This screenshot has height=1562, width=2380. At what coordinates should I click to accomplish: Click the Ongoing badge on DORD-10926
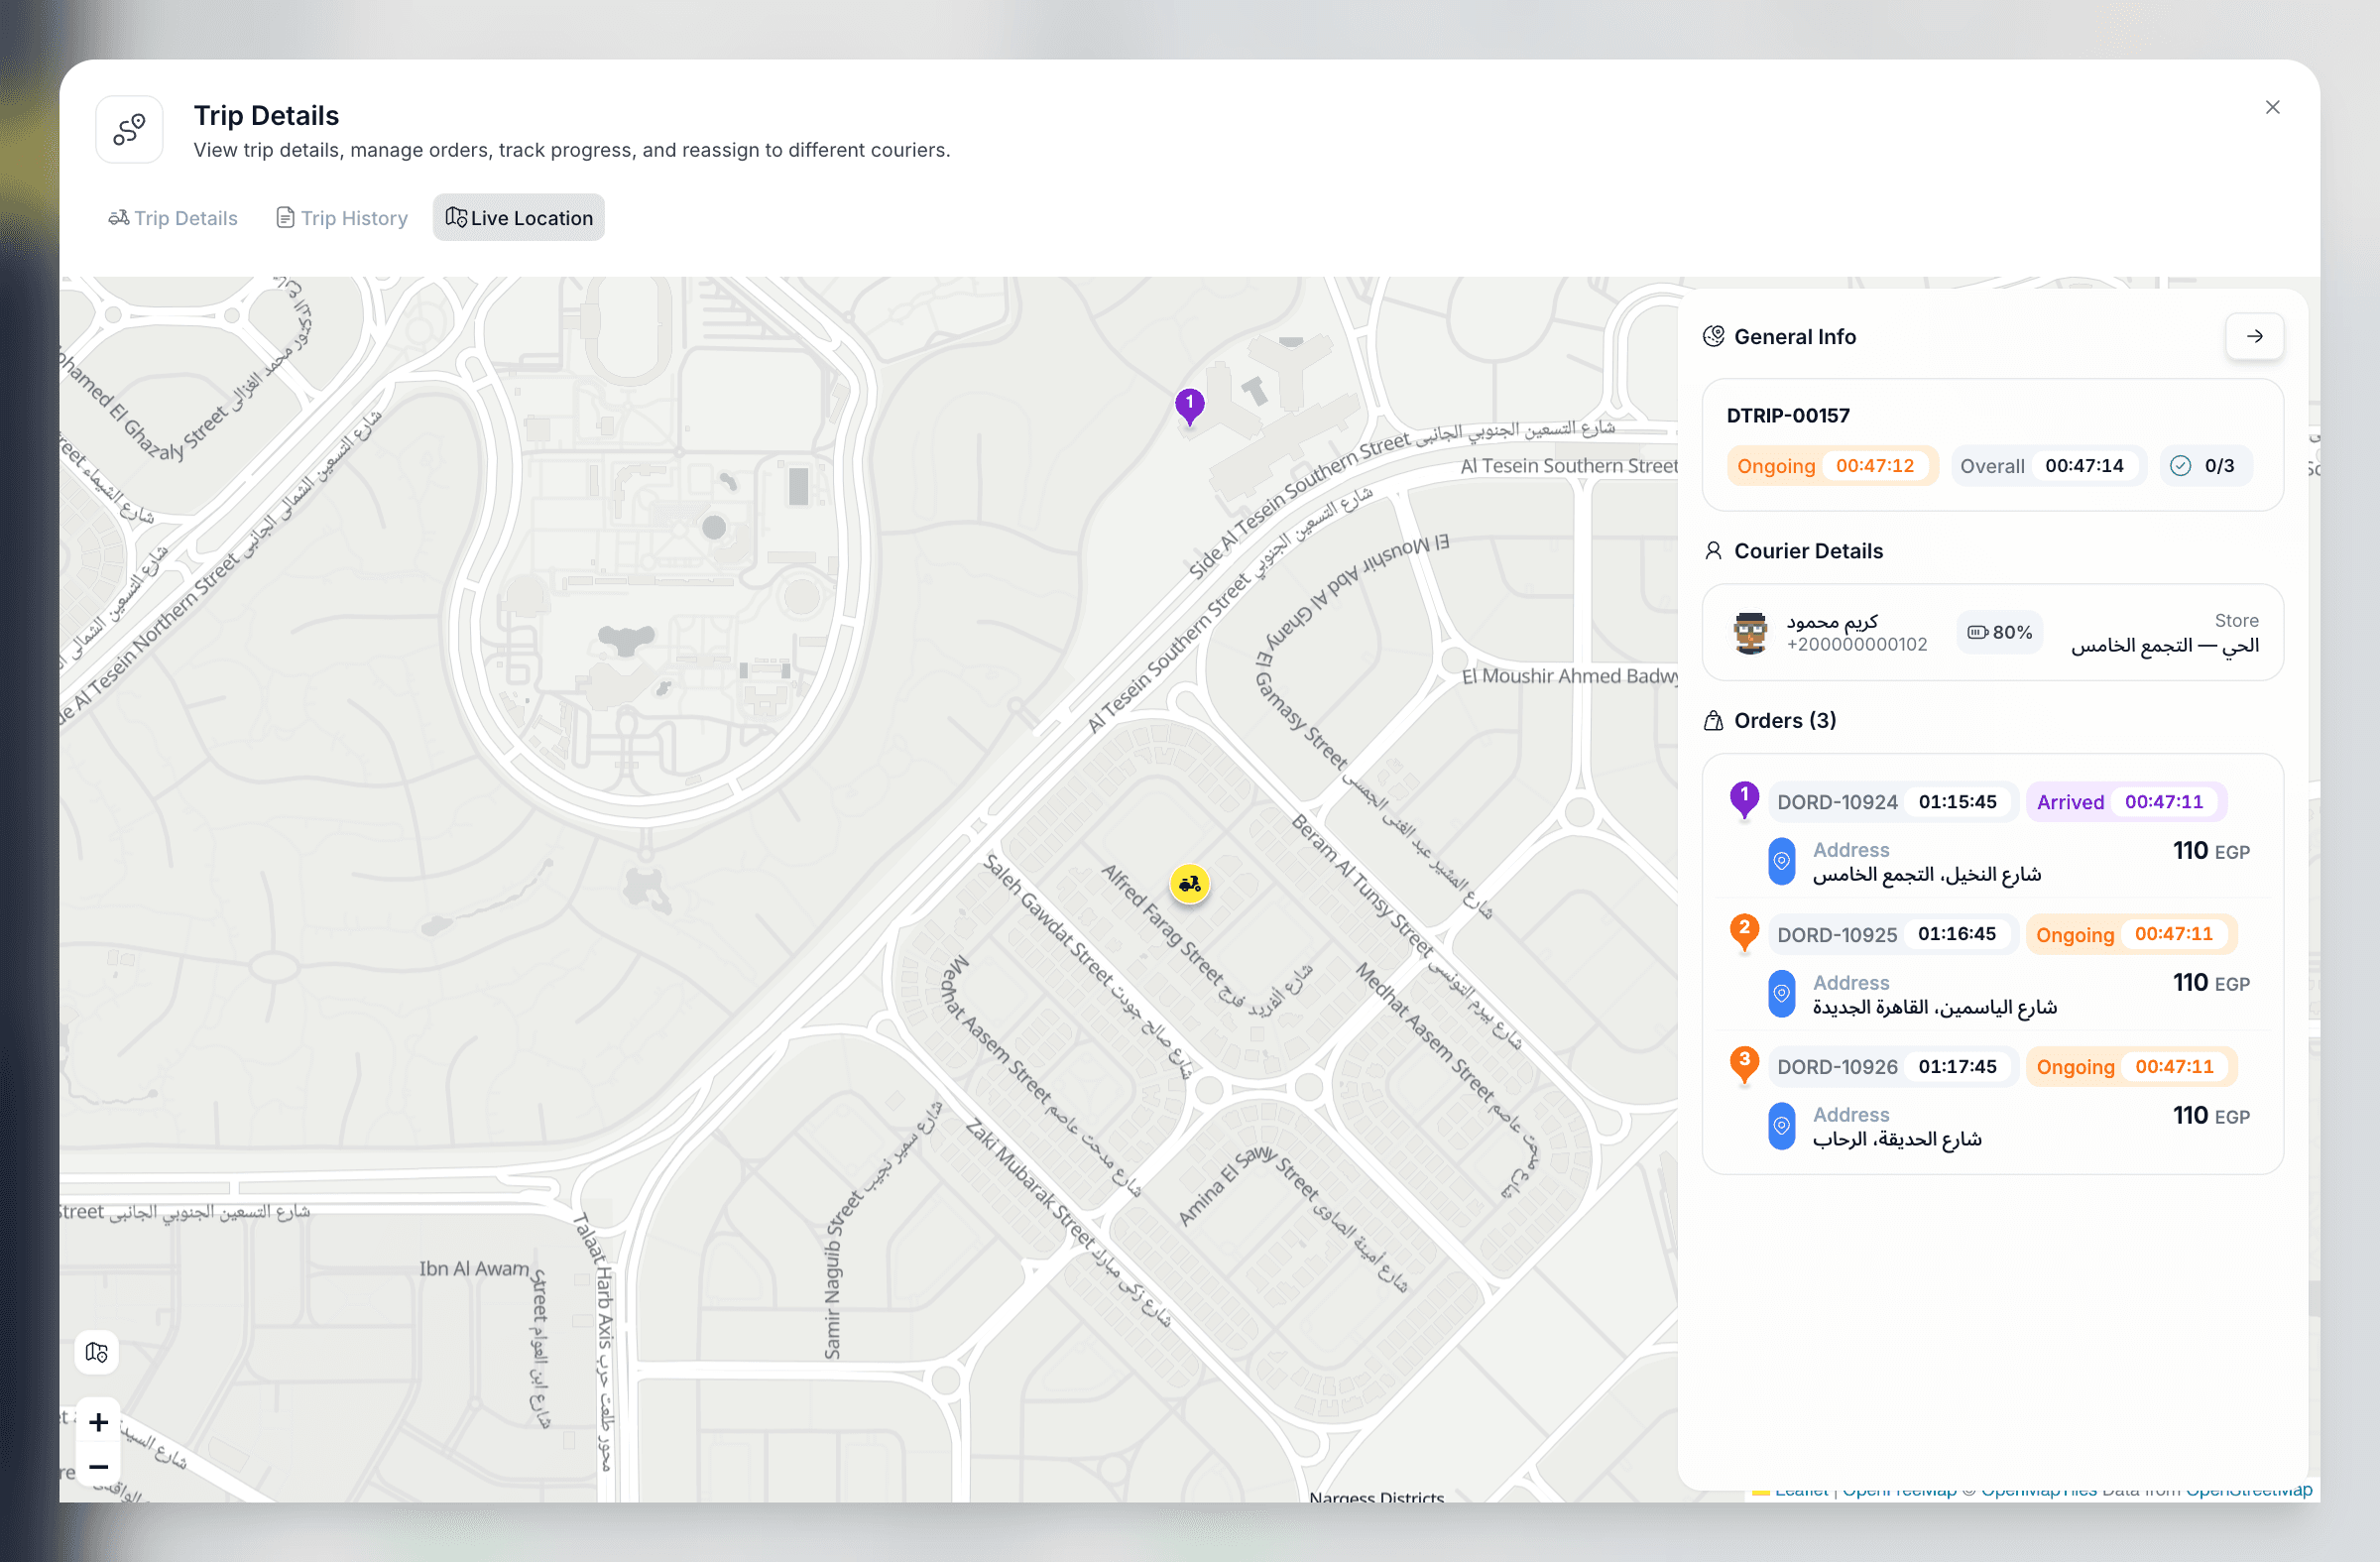[x=2131, y=1067]
